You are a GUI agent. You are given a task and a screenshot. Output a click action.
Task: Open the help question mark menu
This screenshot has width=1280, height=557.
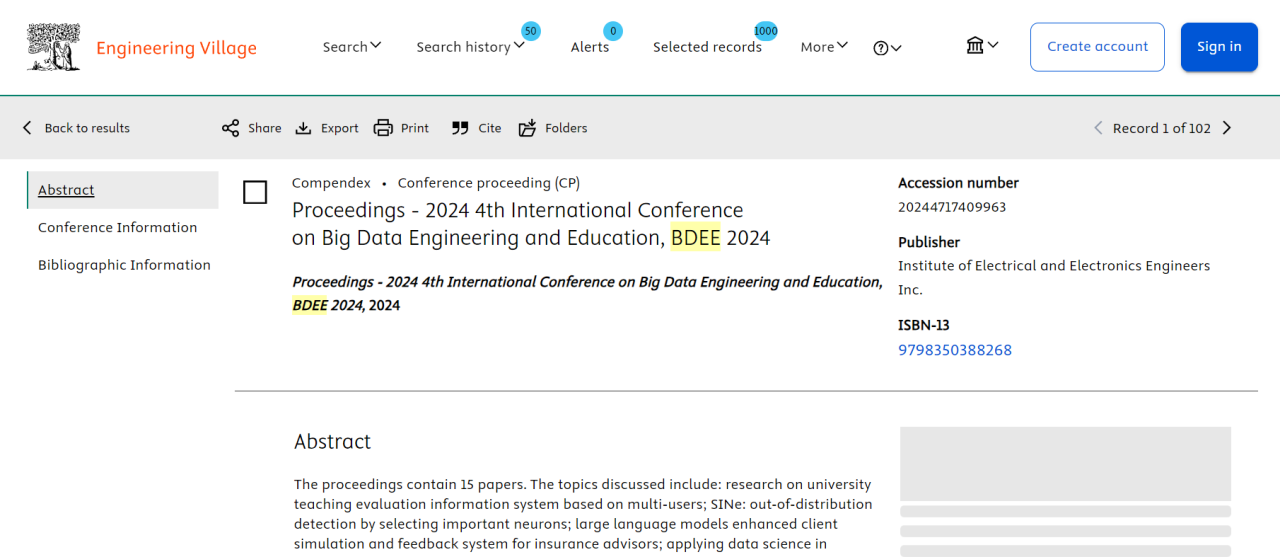click(887, 48)
